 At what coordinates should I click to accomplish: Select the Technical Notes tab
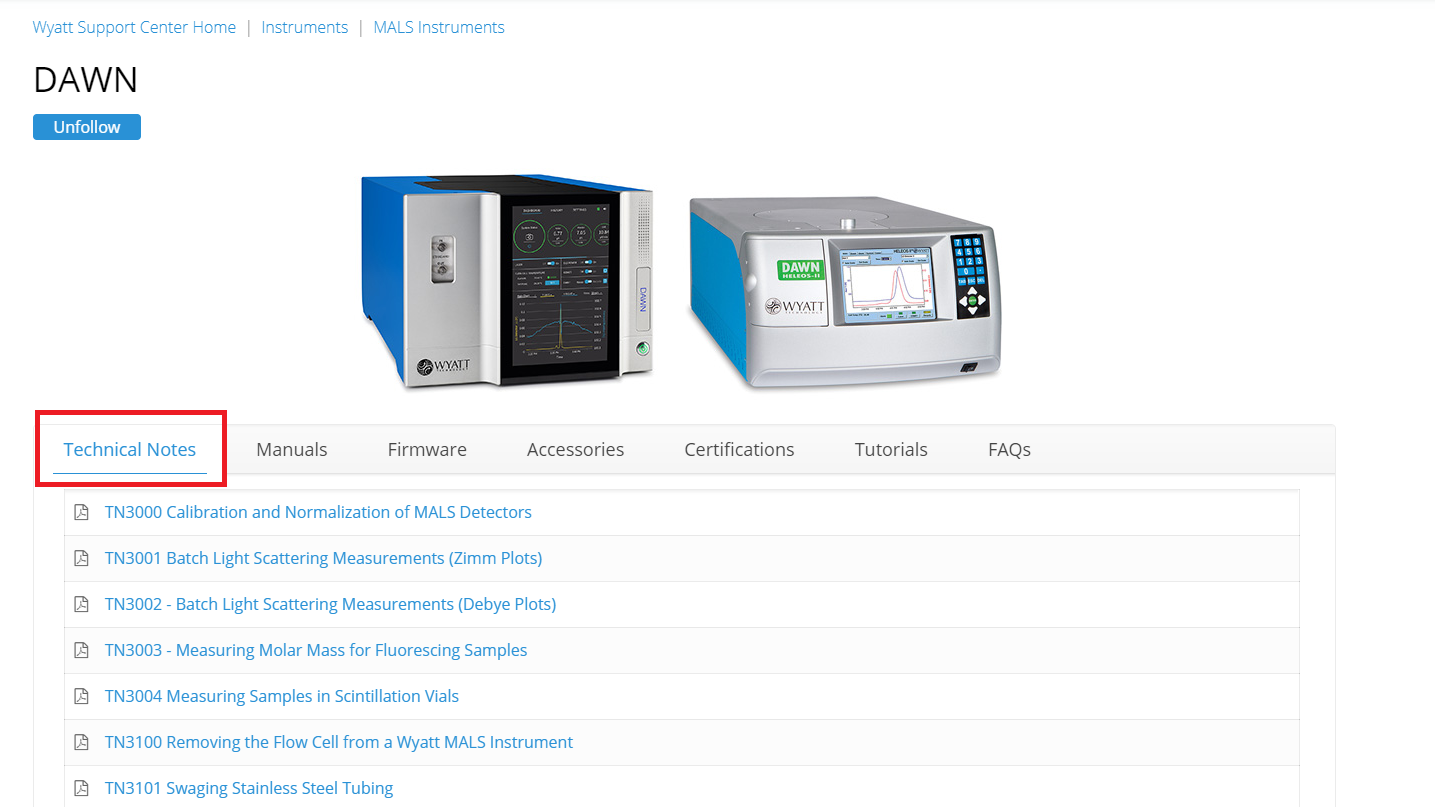(130, 449)
